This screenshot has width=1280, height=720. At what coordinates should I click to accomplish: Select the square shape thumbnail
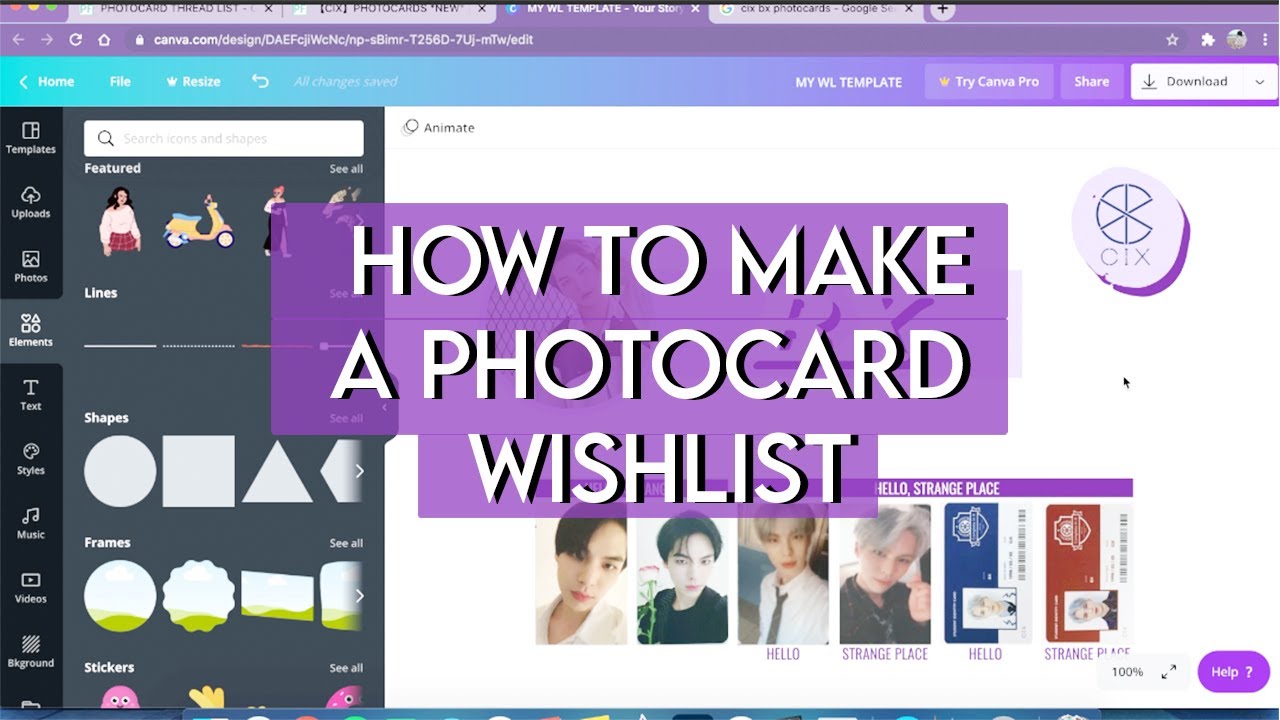click(x=199, y=471)
